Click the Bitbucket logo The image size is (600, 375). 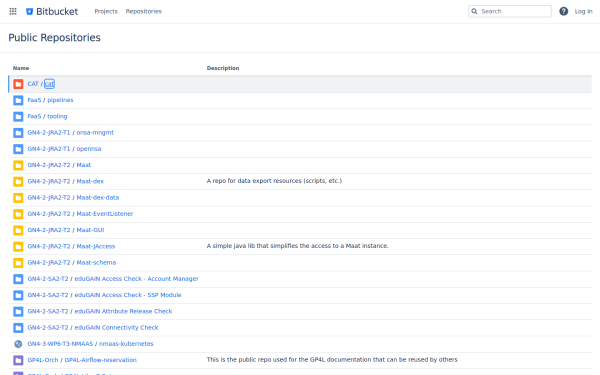click(x=52, y=11)
